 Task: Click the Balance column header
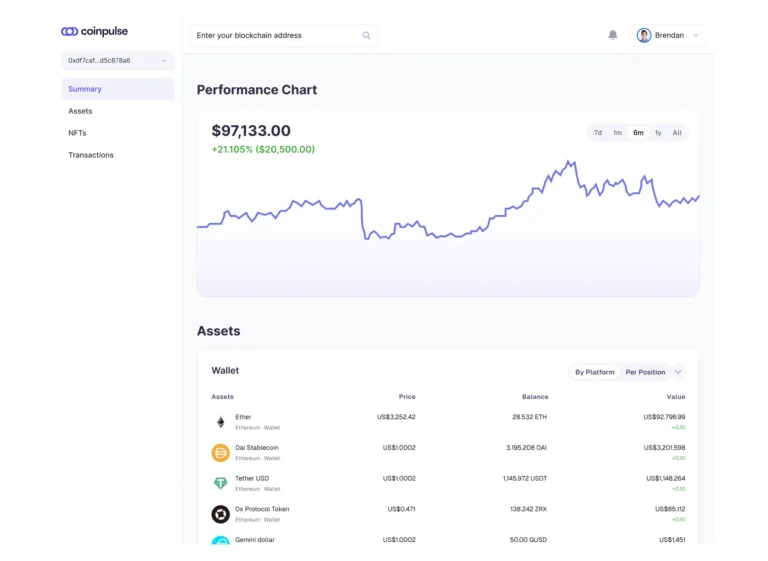[x=535, y=397]
